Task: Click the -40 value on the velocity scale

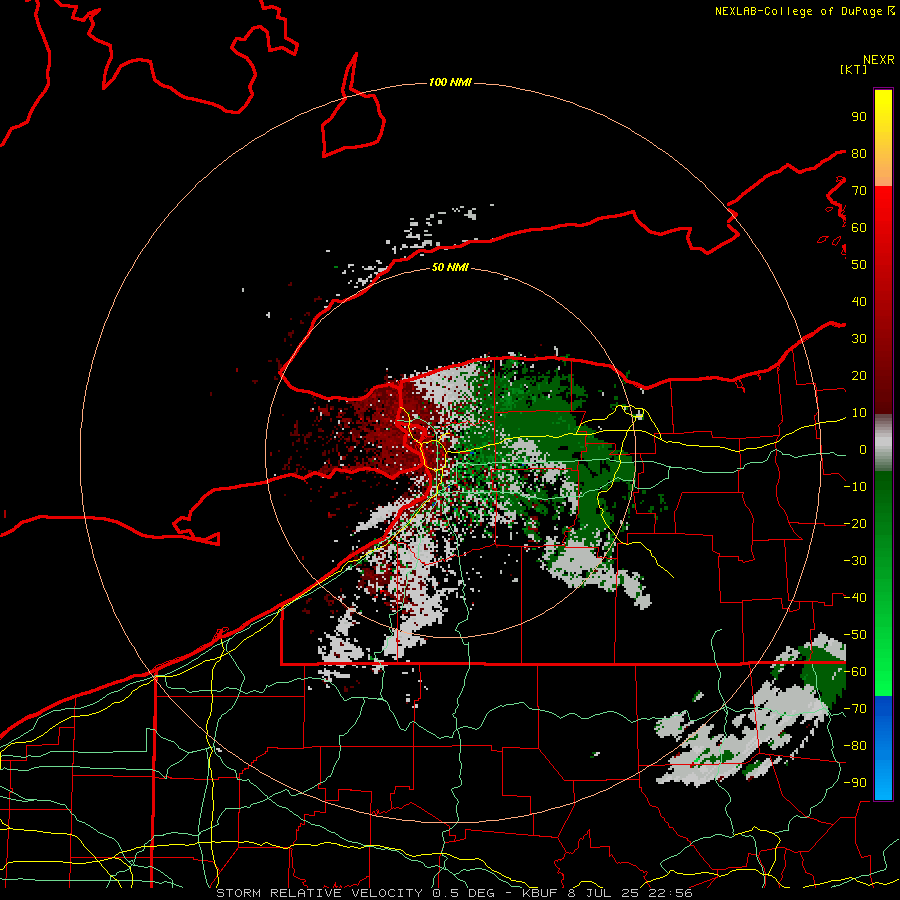Action: pyautogui.click(x=855, y=598)
